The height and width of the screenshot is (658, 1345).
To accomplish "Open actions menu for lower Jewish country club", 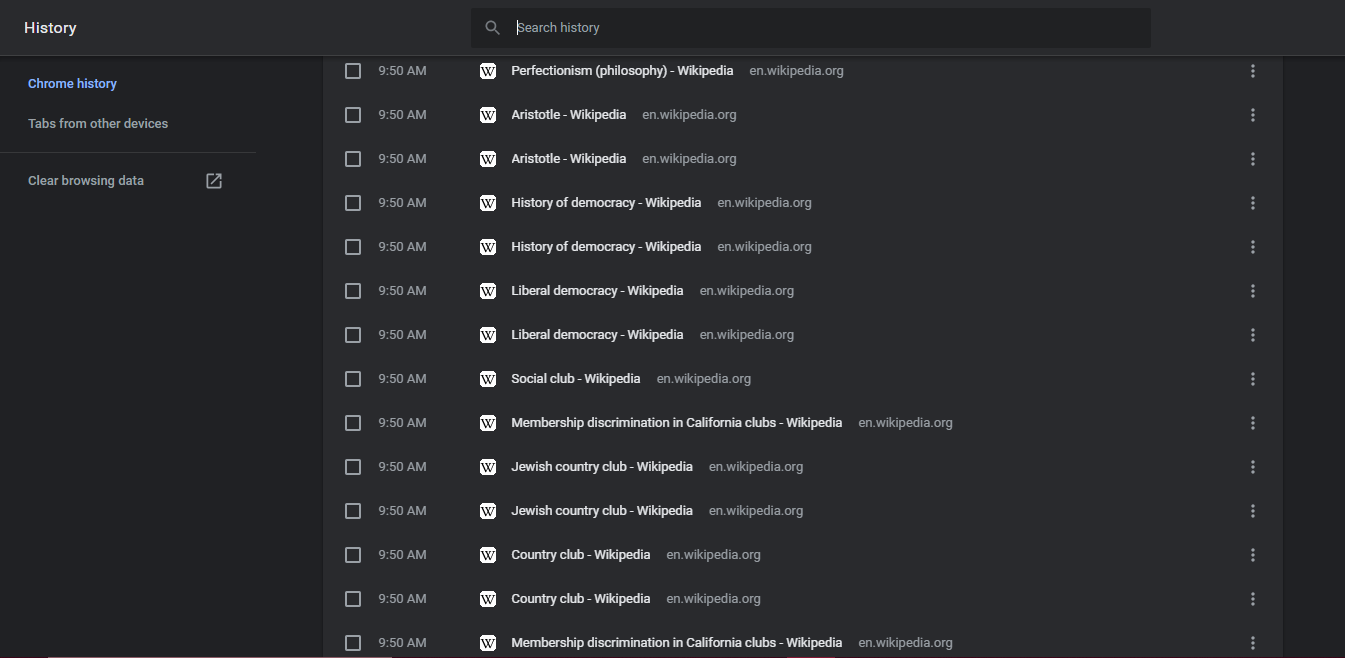I will pos(1252,511).
